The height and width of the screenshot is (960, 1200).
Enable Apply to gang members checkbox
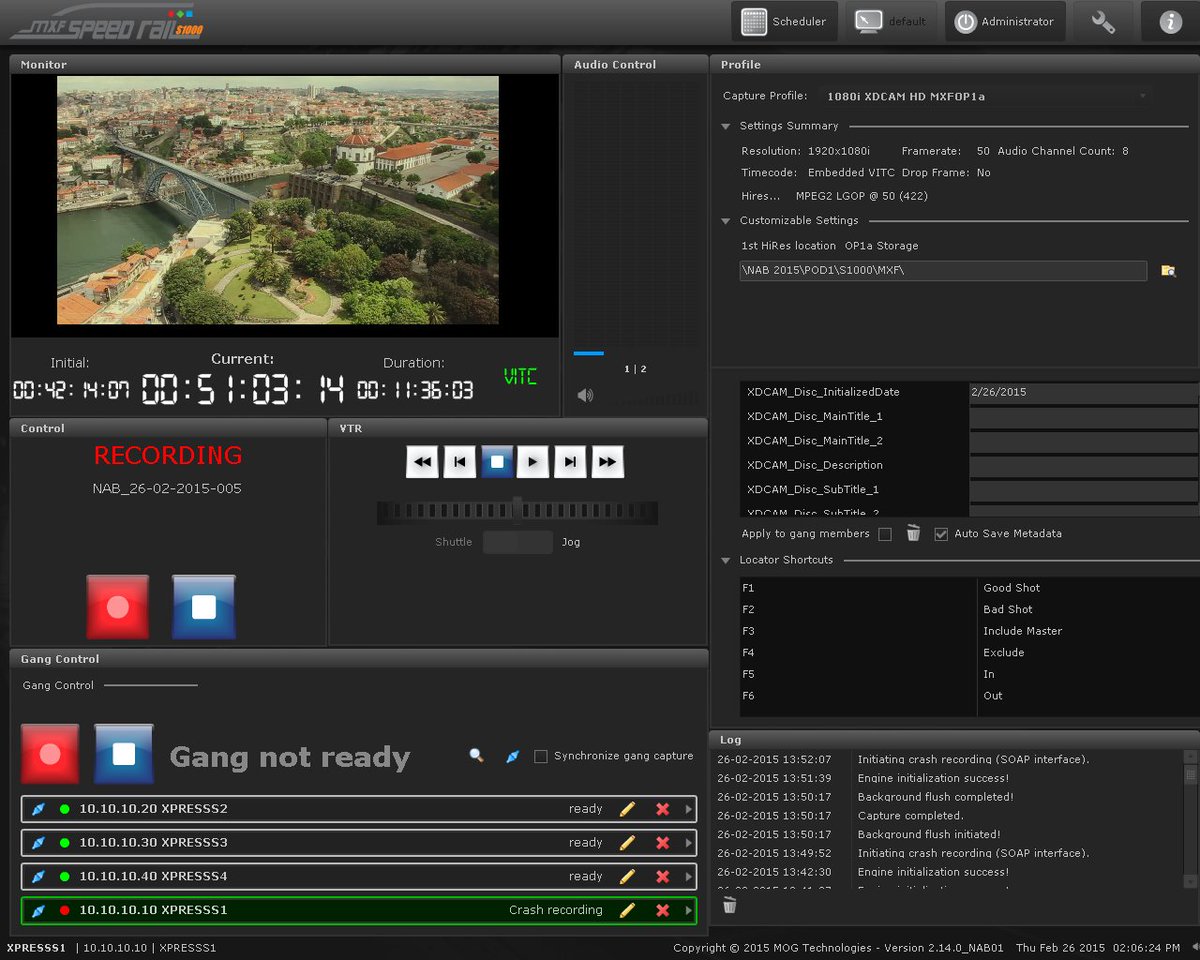point(885,534)
